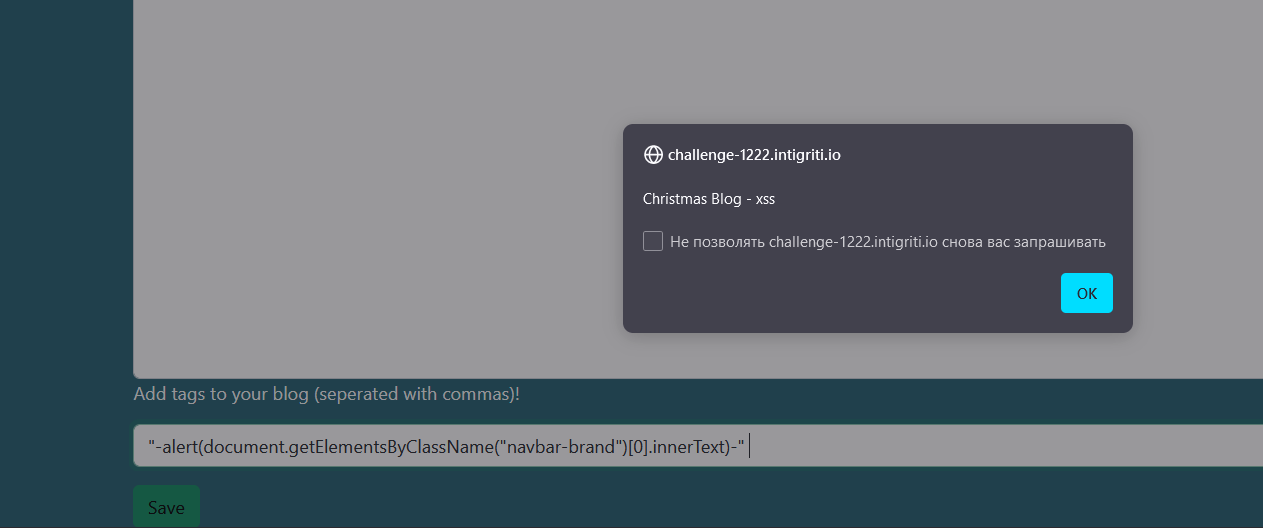Click the word 'запрашивать' in the checkbox label

[1058, 242]
